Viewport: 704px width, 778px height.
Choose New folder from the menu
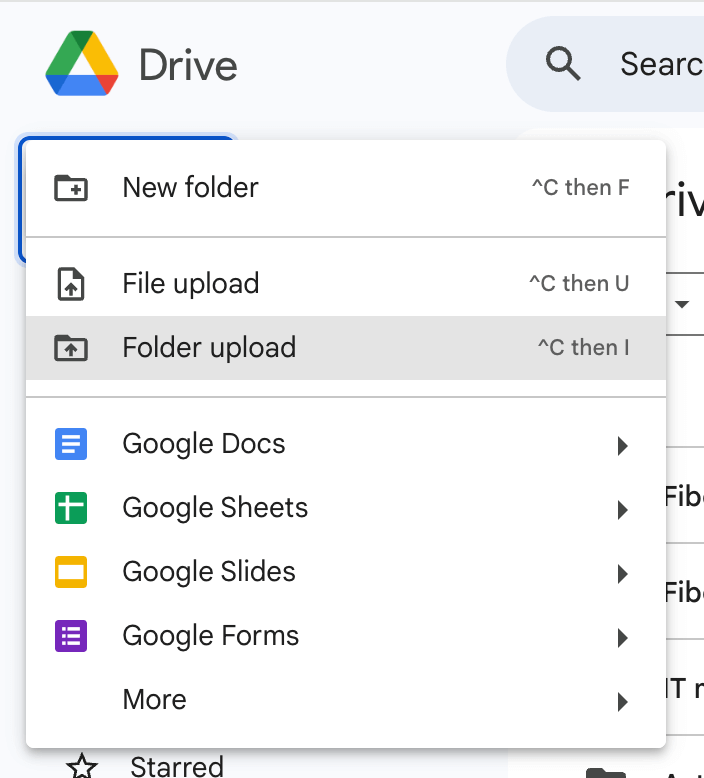coord(346,188)
